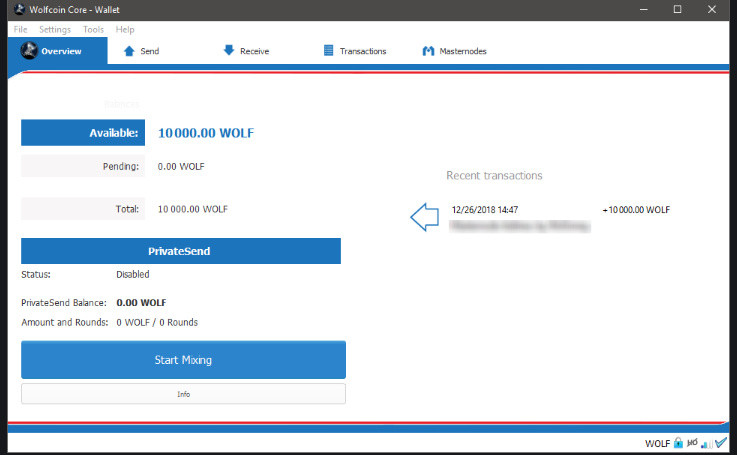Click the network connections signal icon
Image resolution: width=737 pixels, height=455 pixels.
[x=706, y=443]
